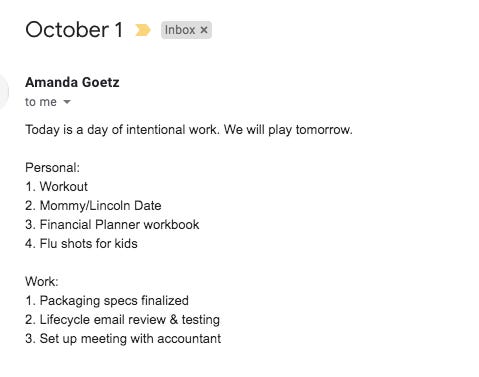Click the Inbox label chip
Viewport: 479px width, 377px height.
click(x=186, y=30)
